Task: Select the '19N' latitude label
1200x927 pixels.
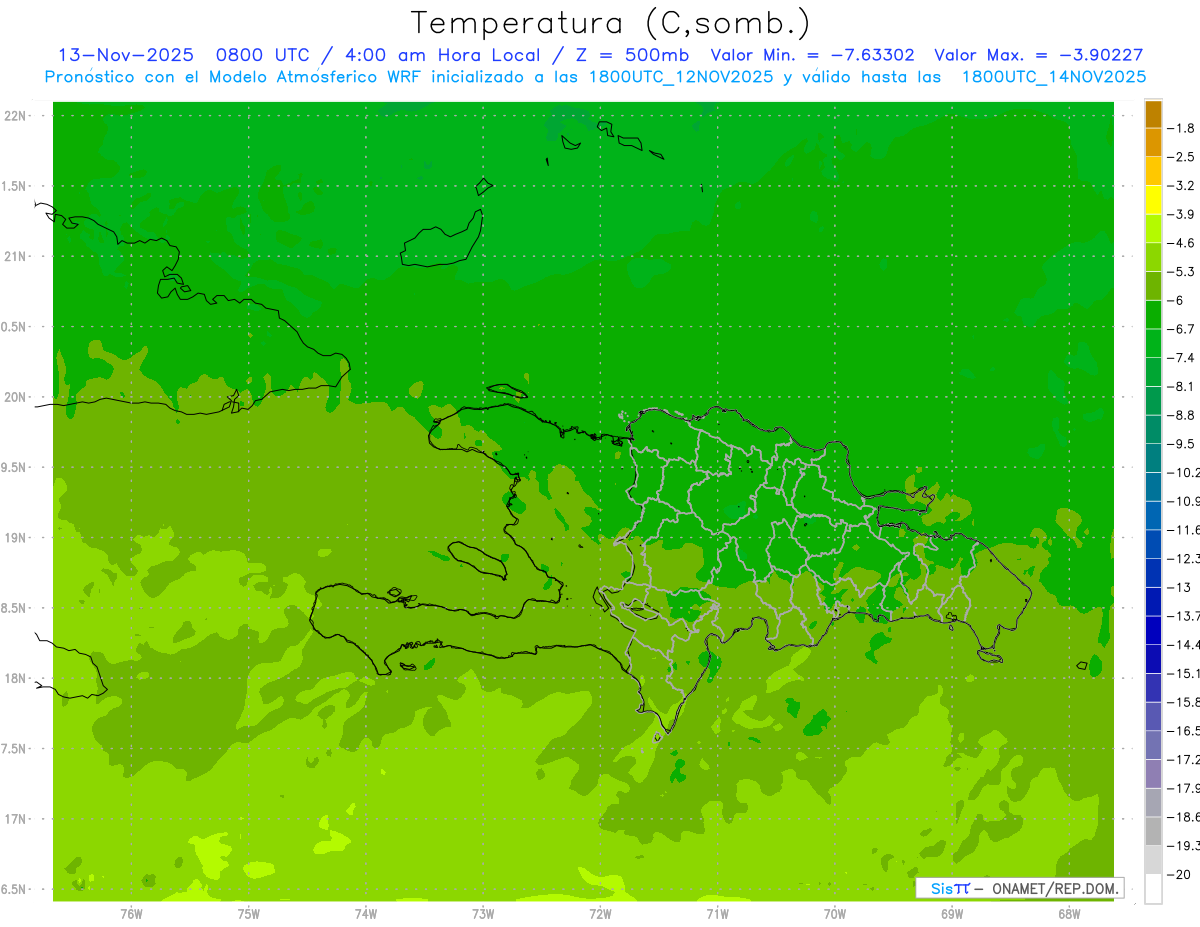Action: tap(15, 538)
